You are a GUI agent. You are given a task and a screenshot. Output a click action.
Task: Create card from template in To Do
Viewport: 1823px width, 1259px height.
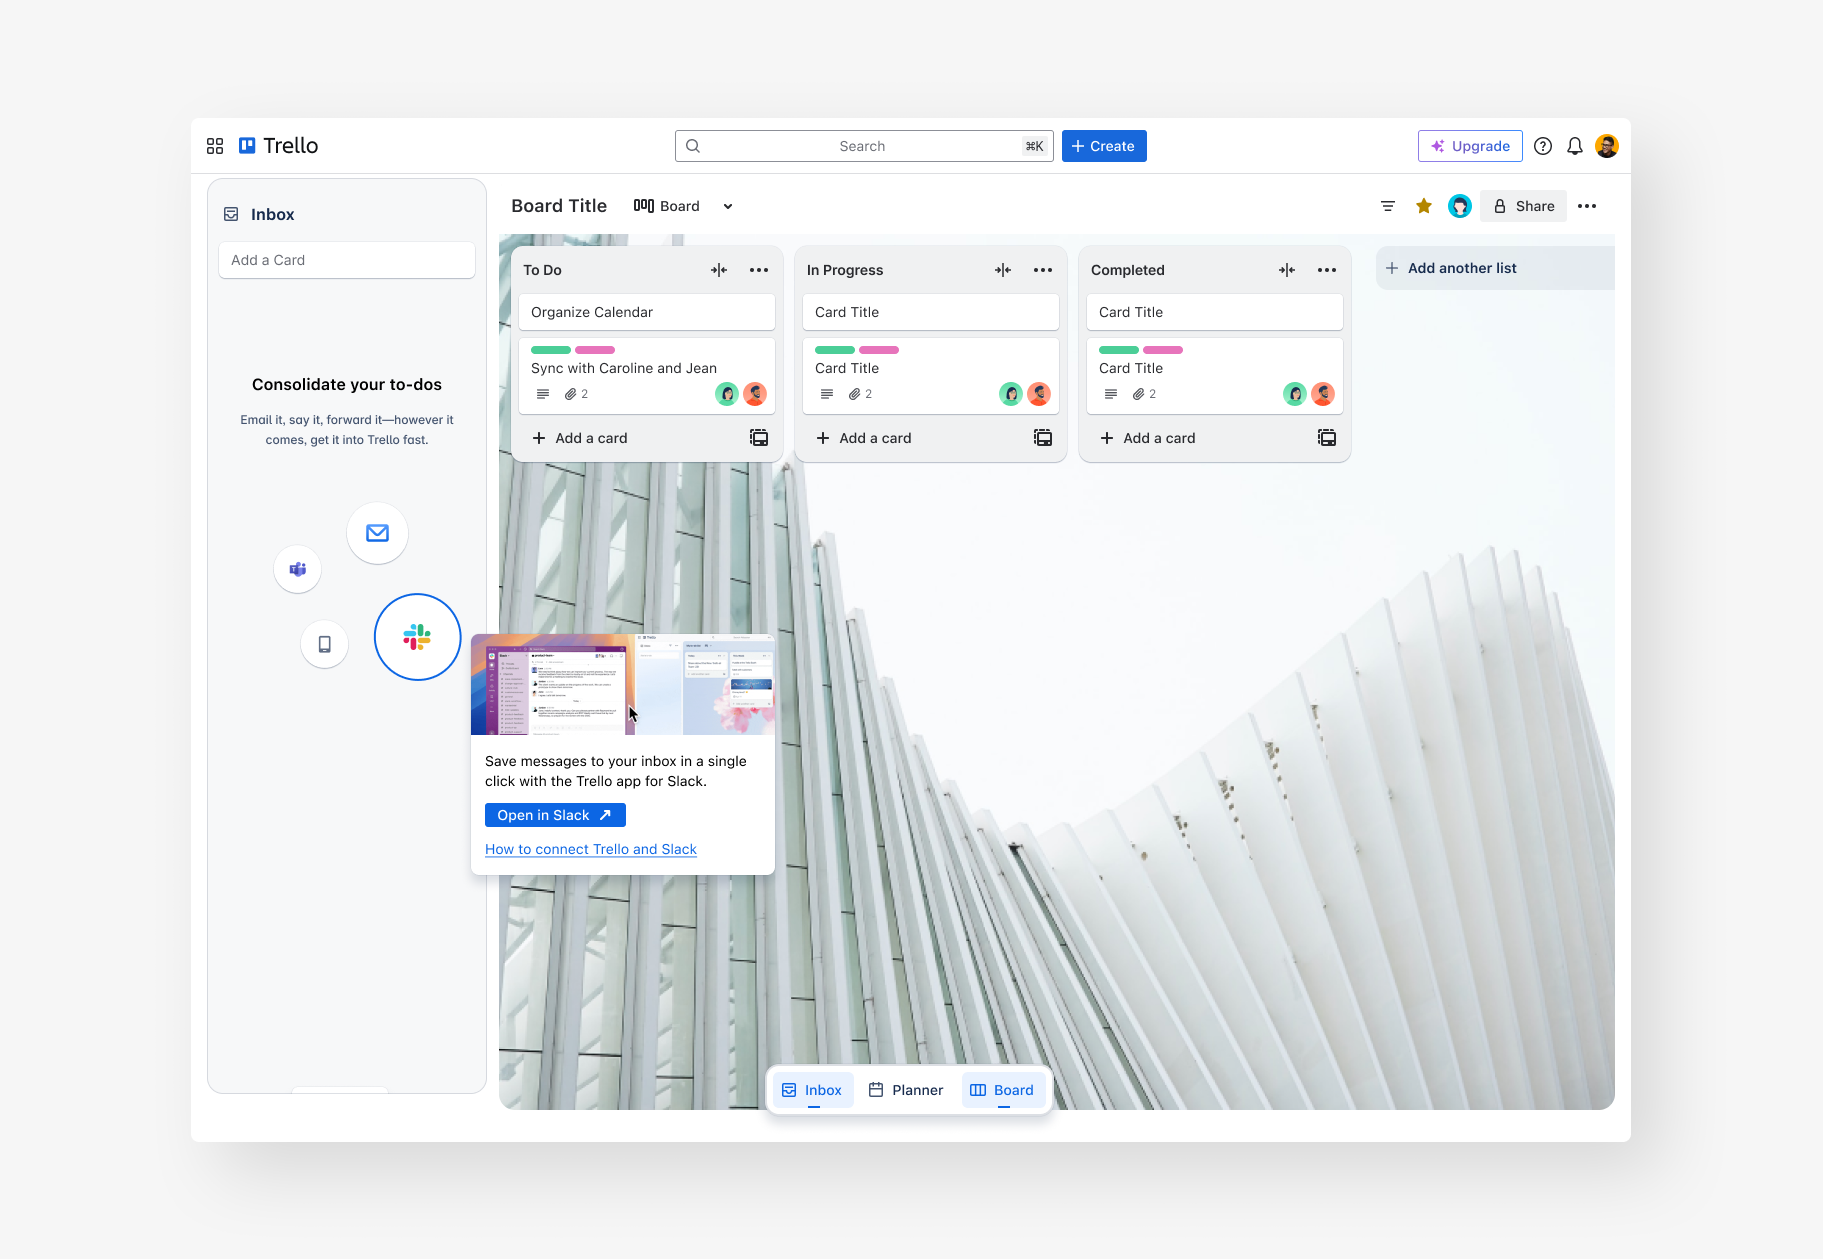pos(759,438)
